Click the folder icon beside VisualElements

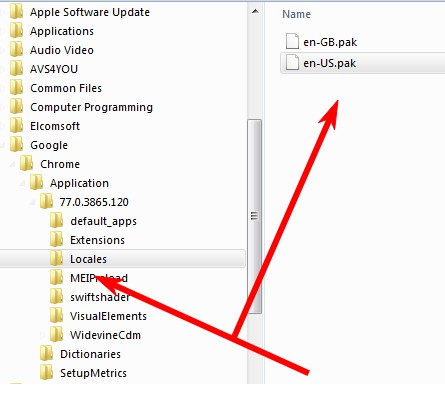pos(57,316)
